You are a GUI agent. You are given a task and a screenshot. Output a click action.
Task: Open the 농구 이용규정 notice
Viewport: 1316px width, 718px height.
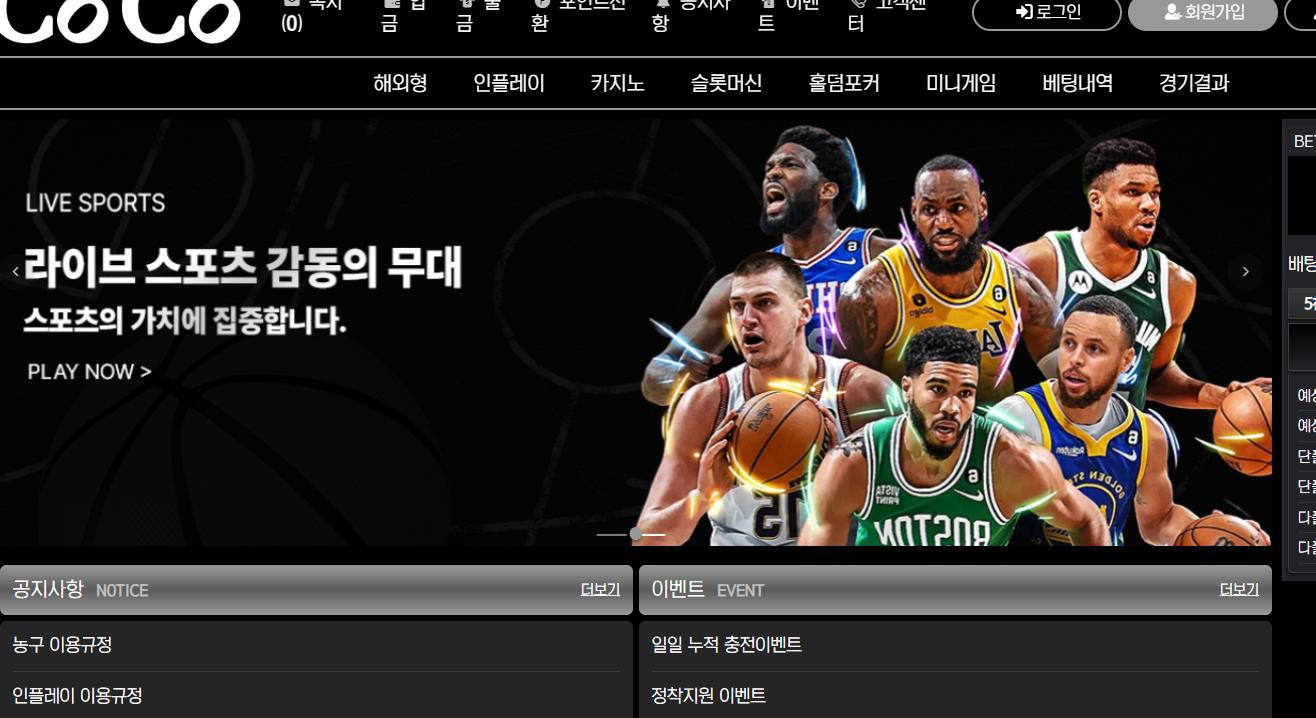[x=62, y=645]
